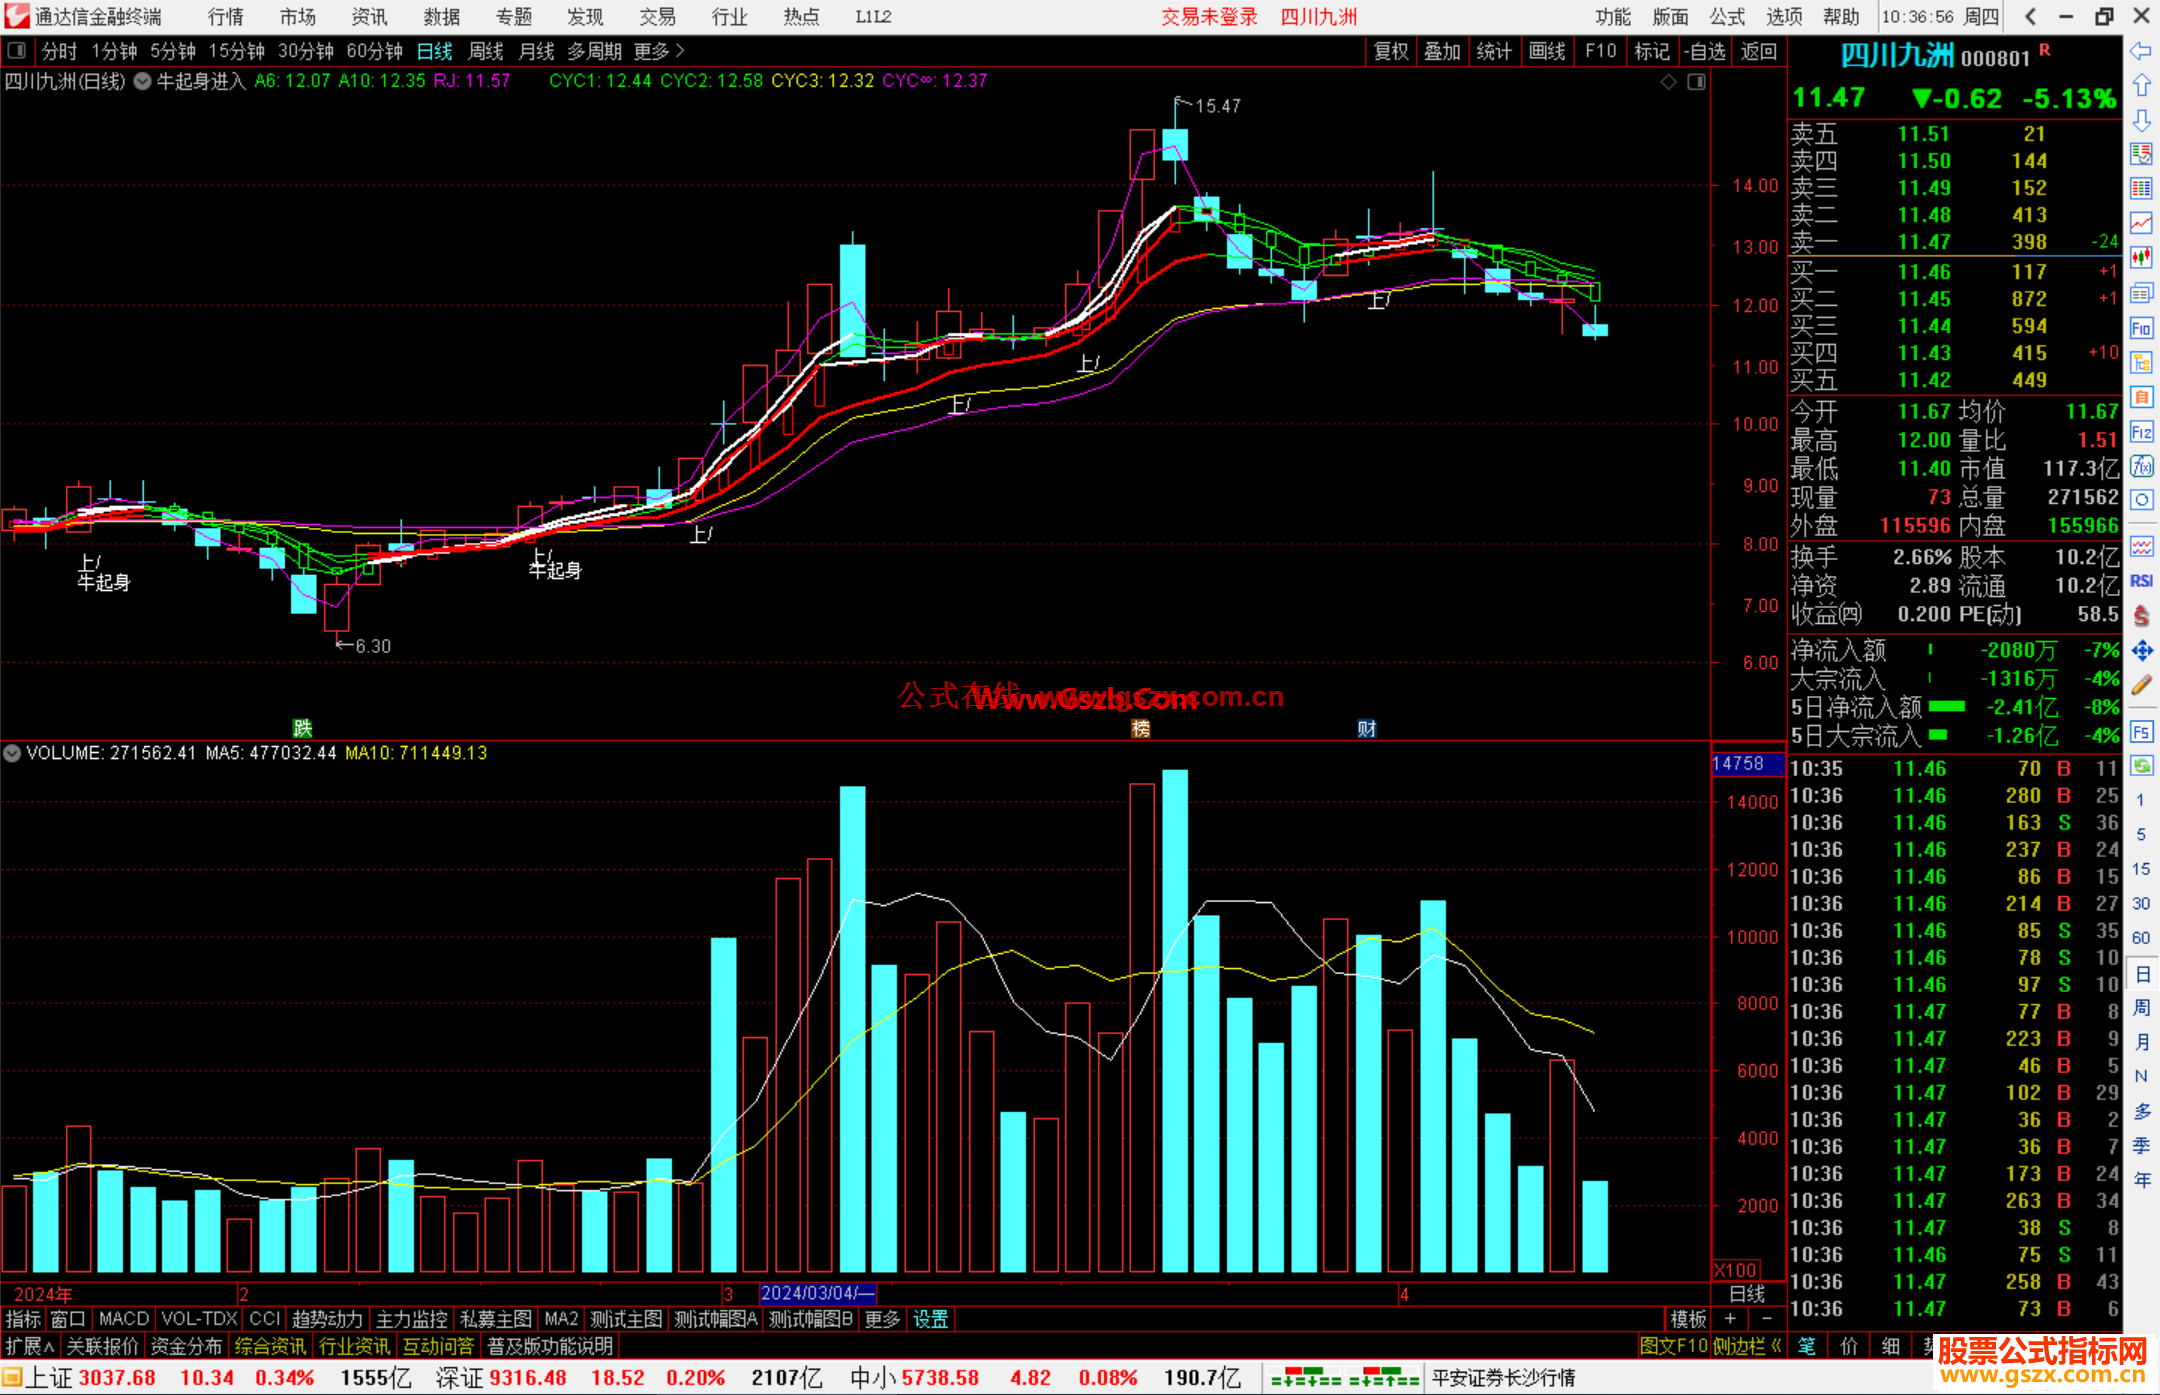Image resolution: width=2160 pixels, height=1395 pixels.
Task: Switch to the 周线 period tab
Action: click(485, 51)
